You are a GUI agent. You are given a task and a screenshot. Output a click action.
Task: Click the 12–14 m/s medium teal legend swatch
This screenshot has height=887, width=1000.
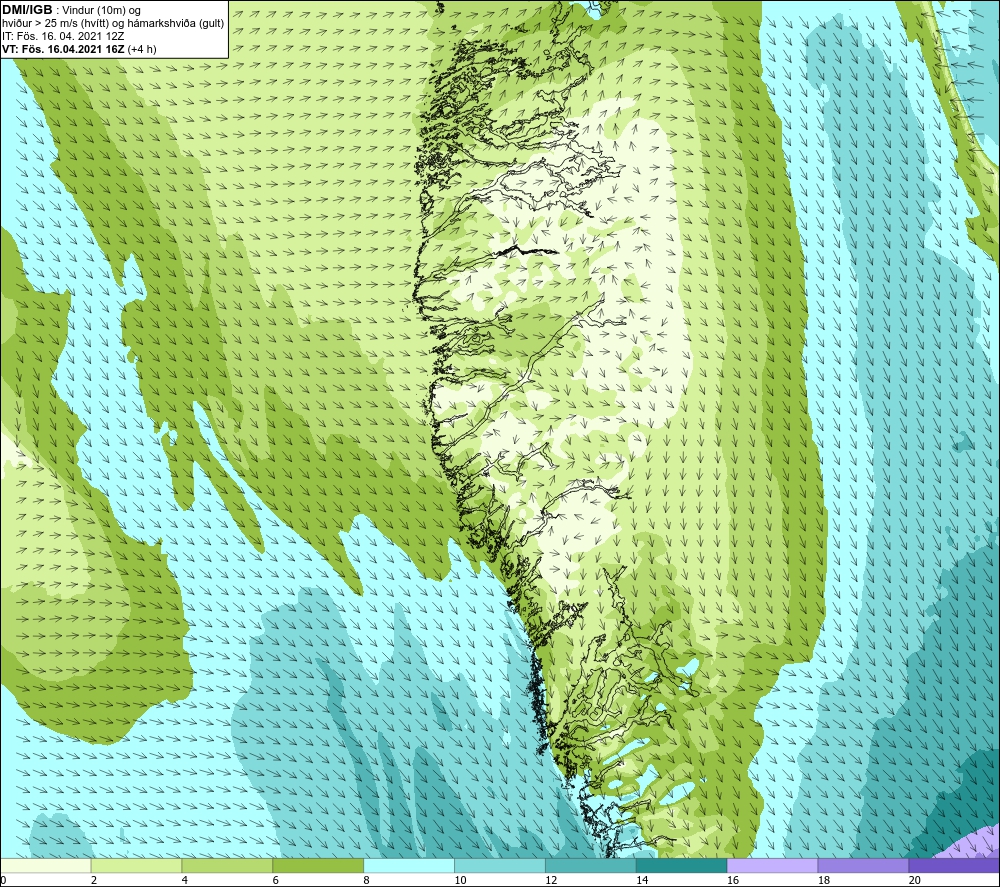click(x=591, y=865)
